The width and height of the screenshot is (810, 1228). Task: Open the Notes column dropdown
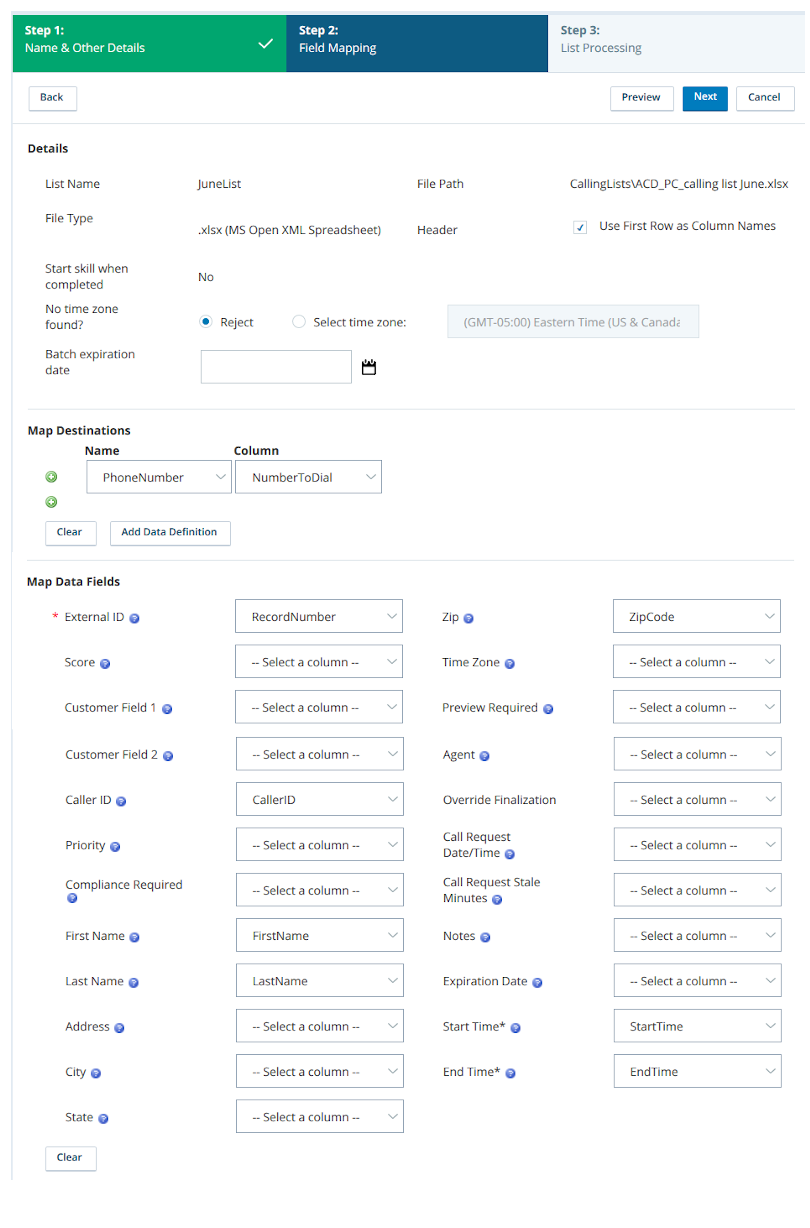[x=697, y=936]
